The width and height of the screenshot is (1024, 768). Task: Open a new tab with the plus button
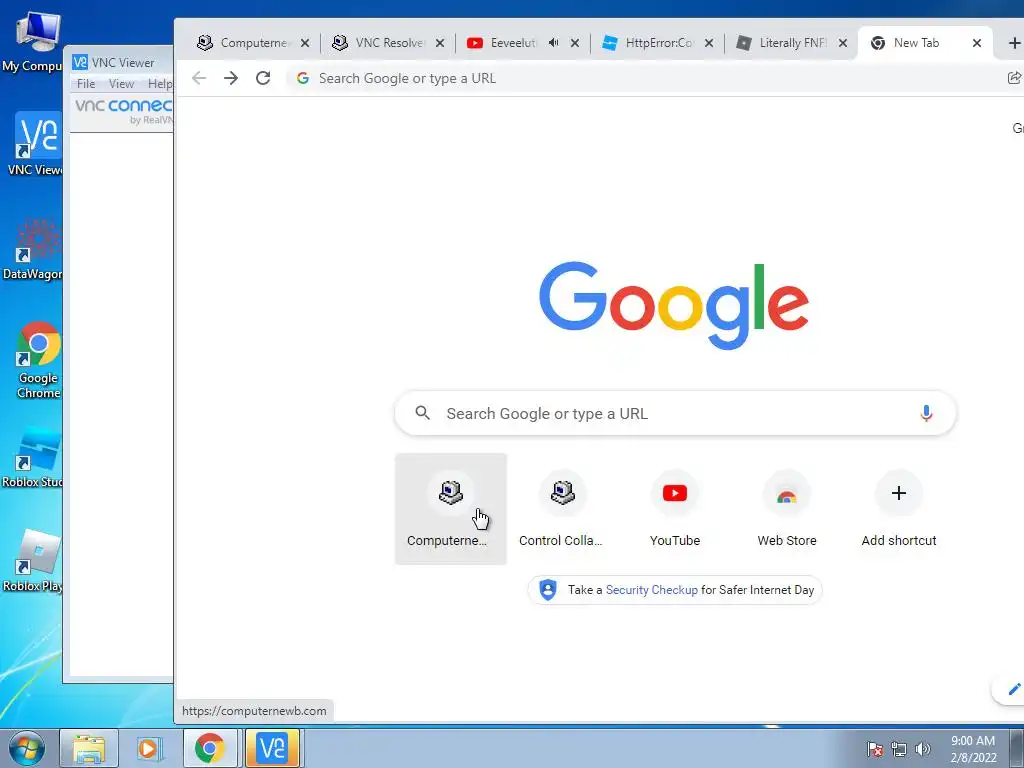tap(1014, 43)
